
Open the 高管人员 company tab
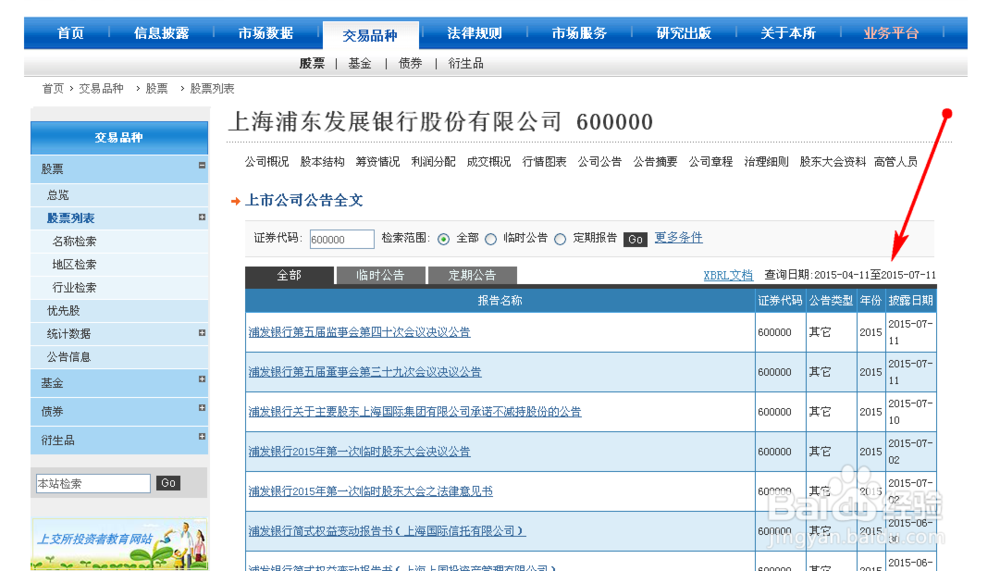(x=895, y=162)
